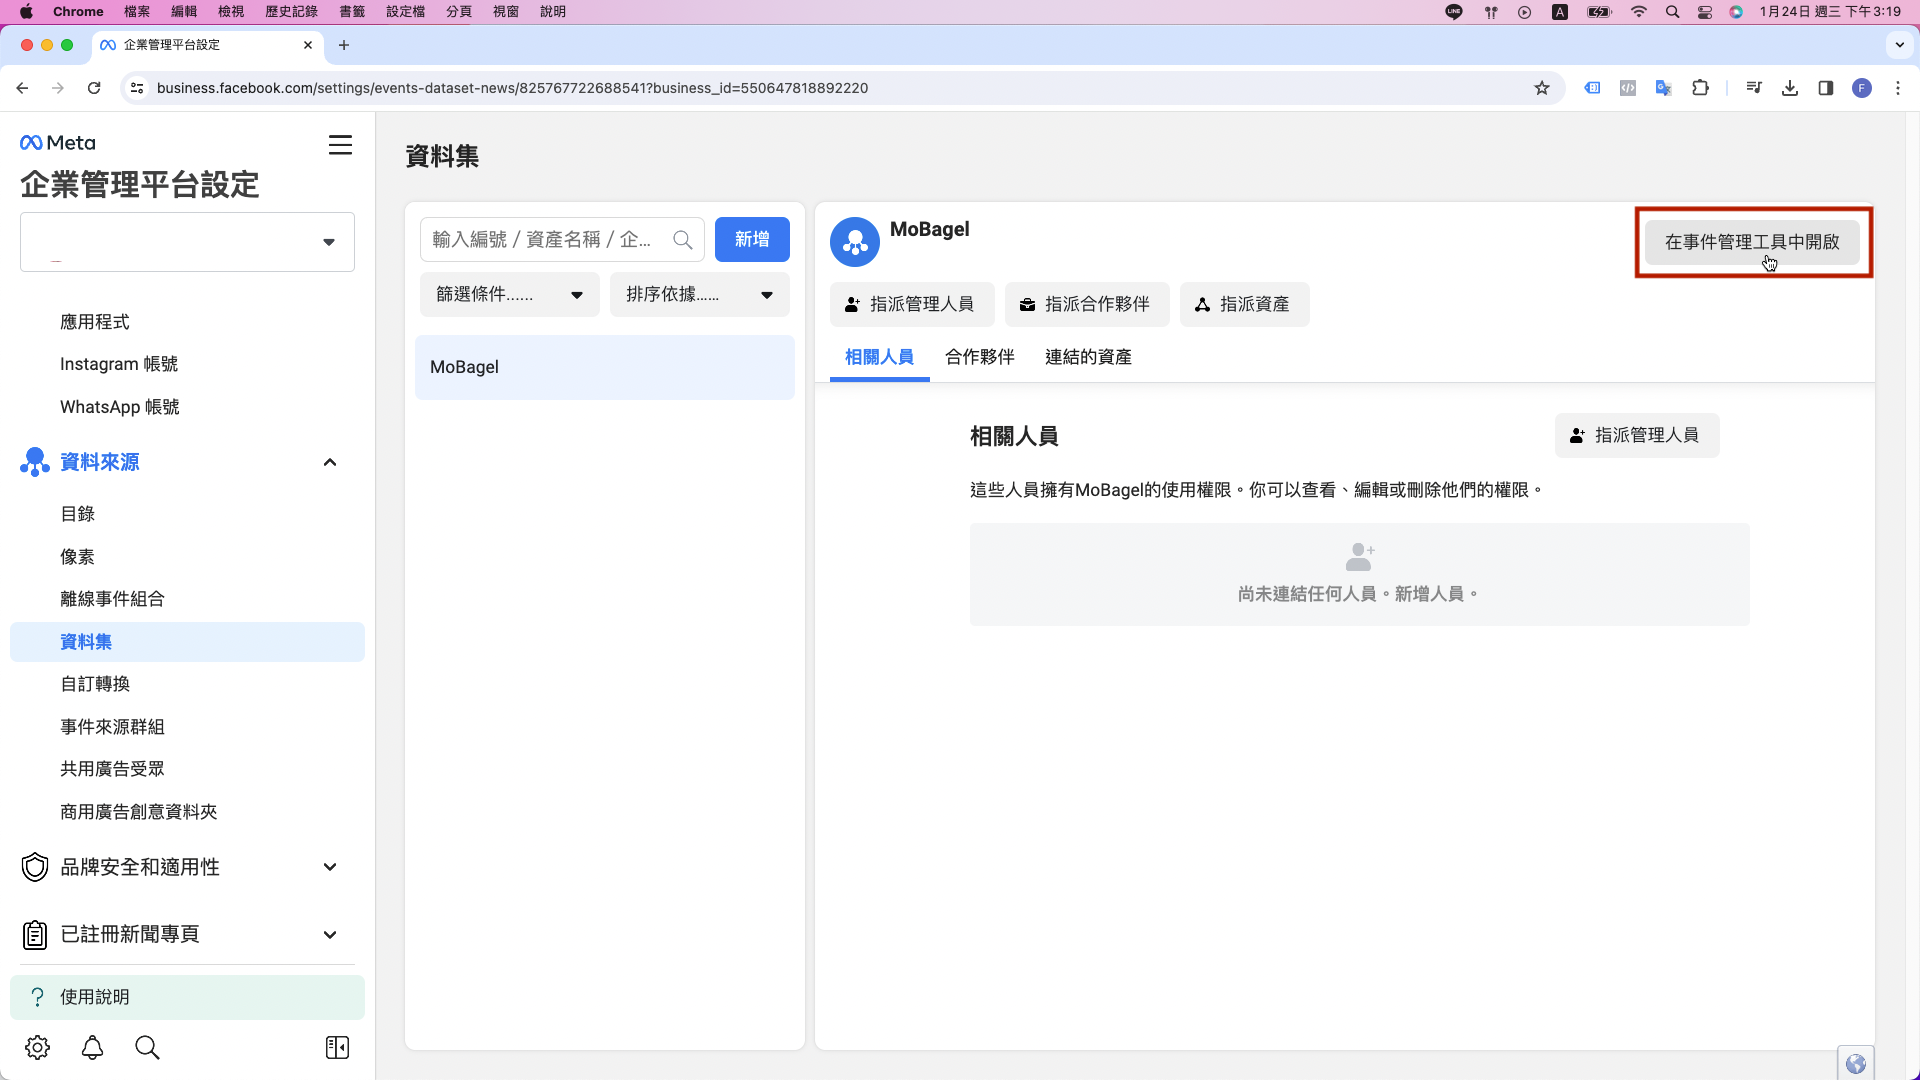Open settings gear at sidebar bottom
This screenshot has width=1920, height=1080.
click(37, 1047)
